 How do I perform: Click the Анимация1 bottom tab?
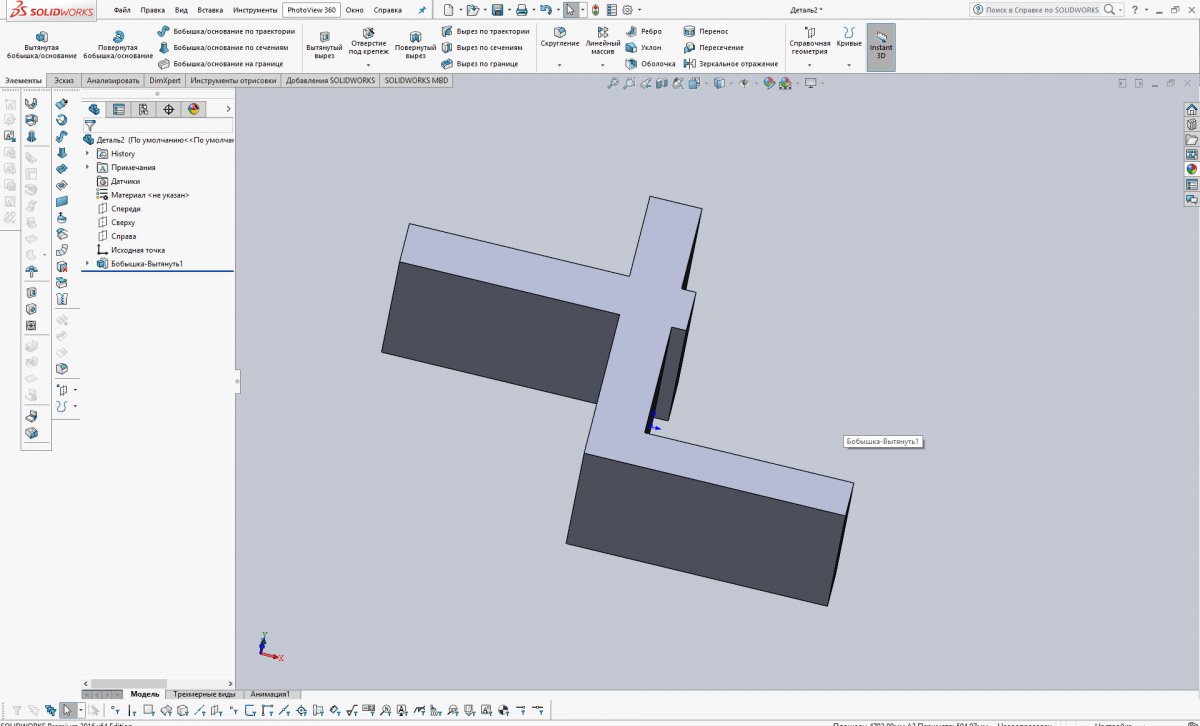pos(269,694)
